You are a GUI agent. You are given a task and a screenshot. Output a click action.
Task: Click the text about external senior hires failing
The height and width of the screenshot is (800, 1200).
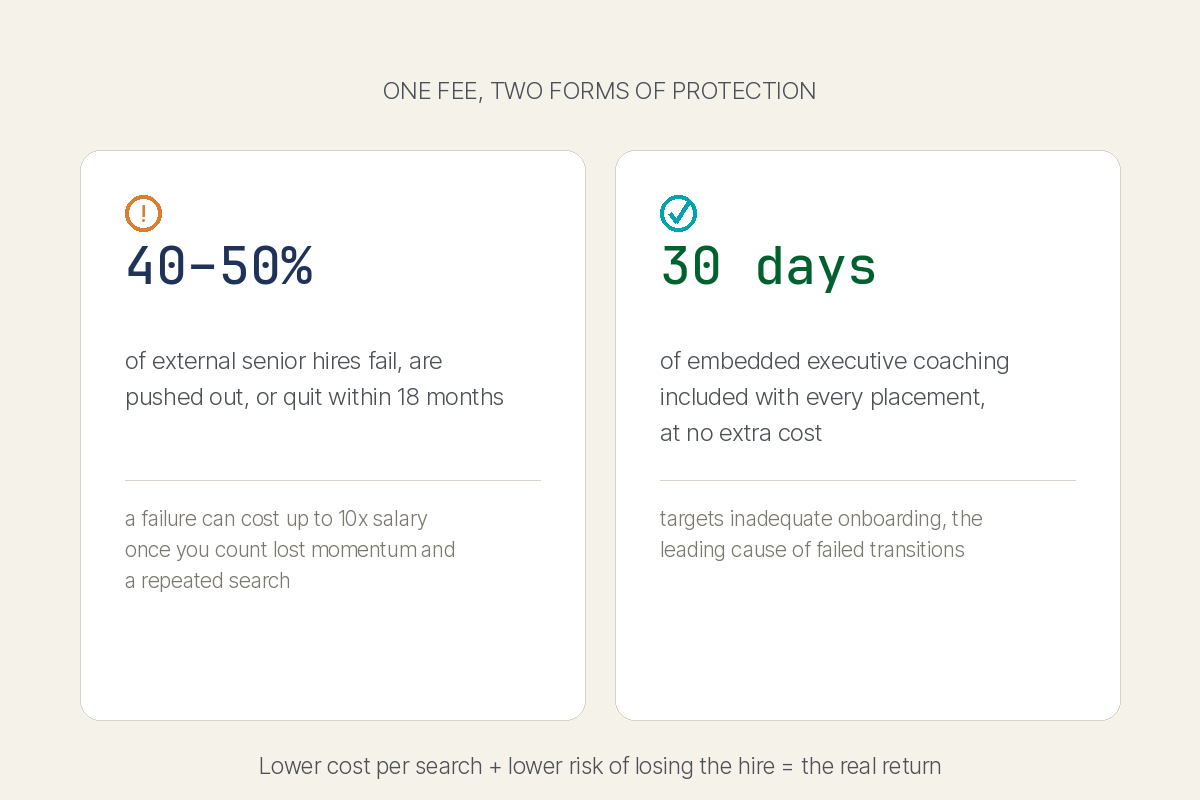click(x=314, y=379)
